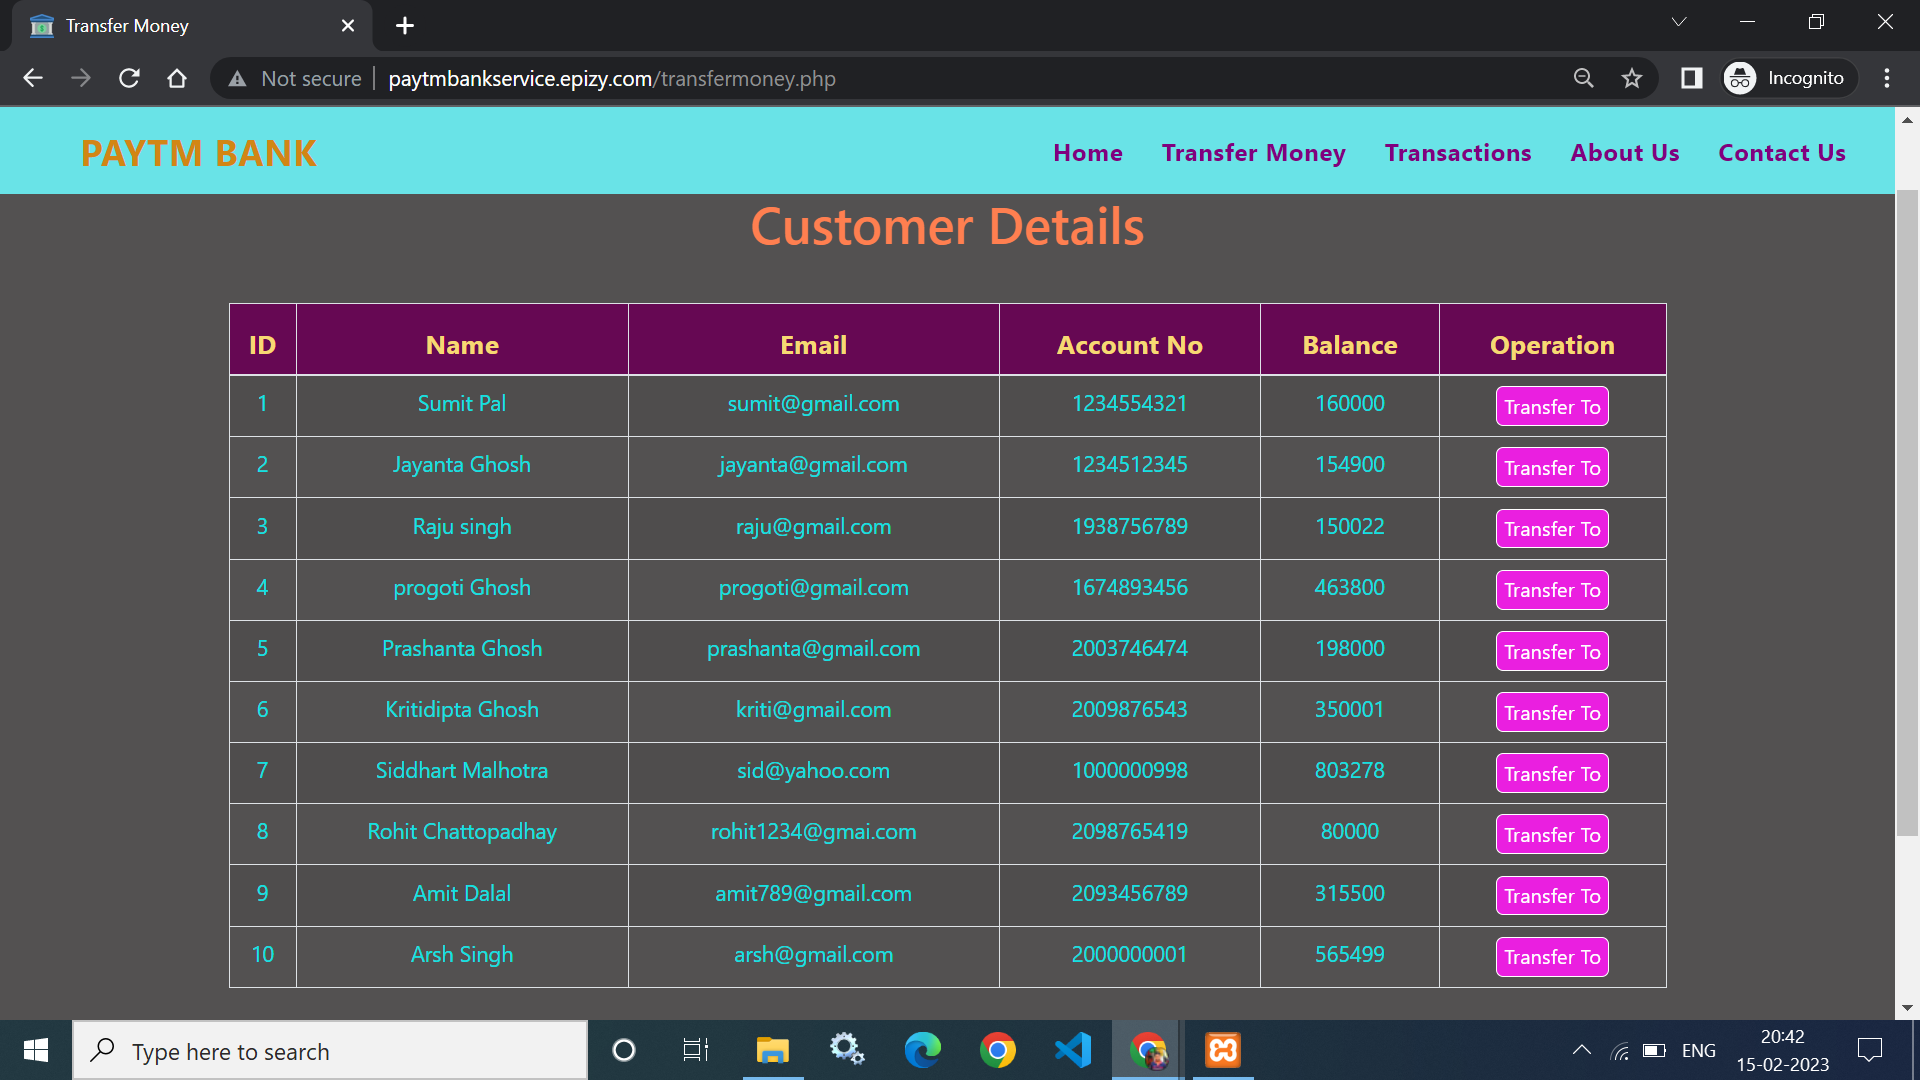
Task: Open Microsoft Edge from the taskbar
Action: pos(922,1050)
